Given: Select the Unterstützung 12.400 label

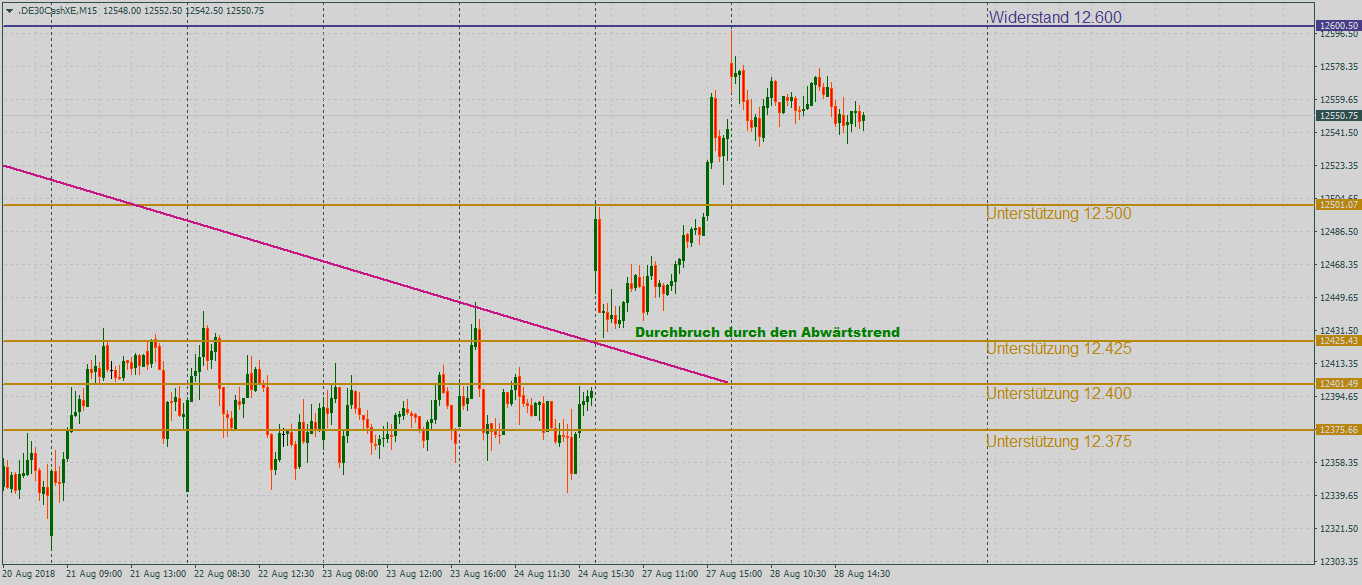Looking at the screenshot, I should (x=1059, y=394).
